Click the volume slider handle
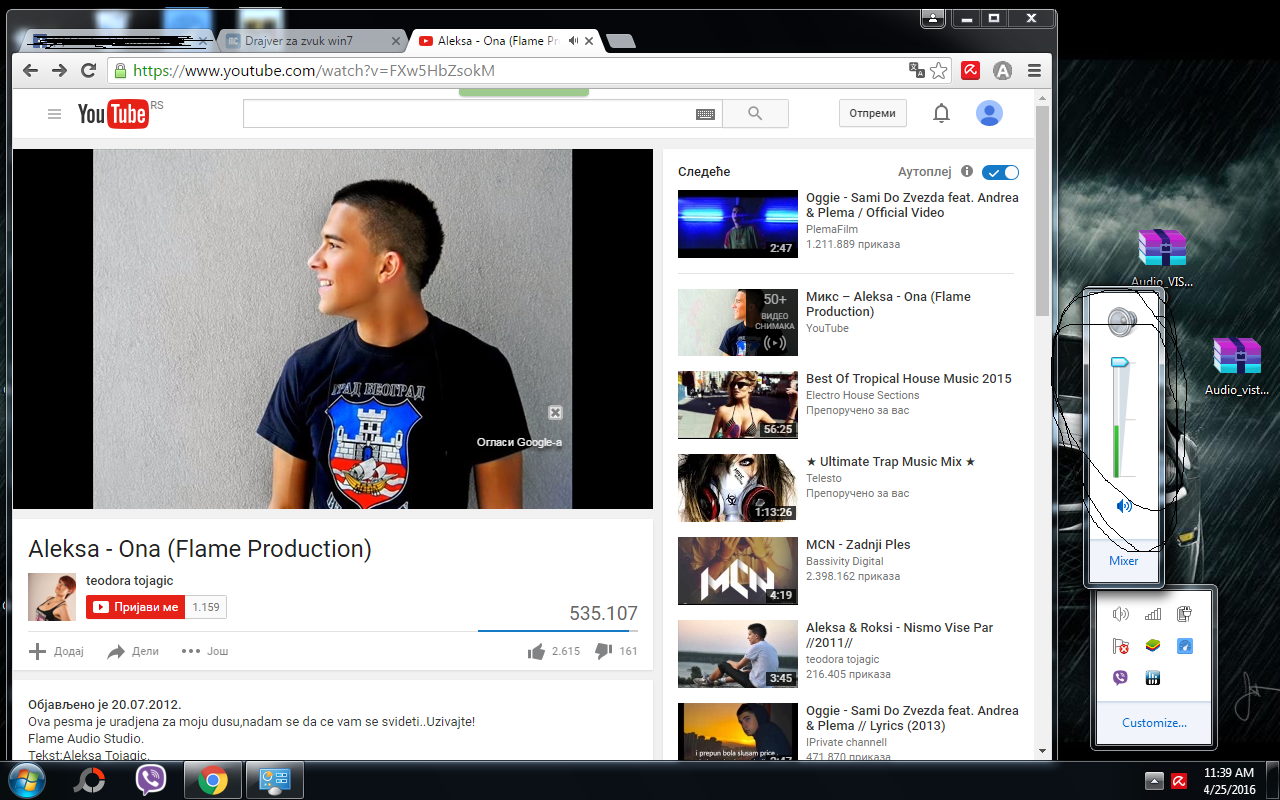 [x=1120, y=362]
